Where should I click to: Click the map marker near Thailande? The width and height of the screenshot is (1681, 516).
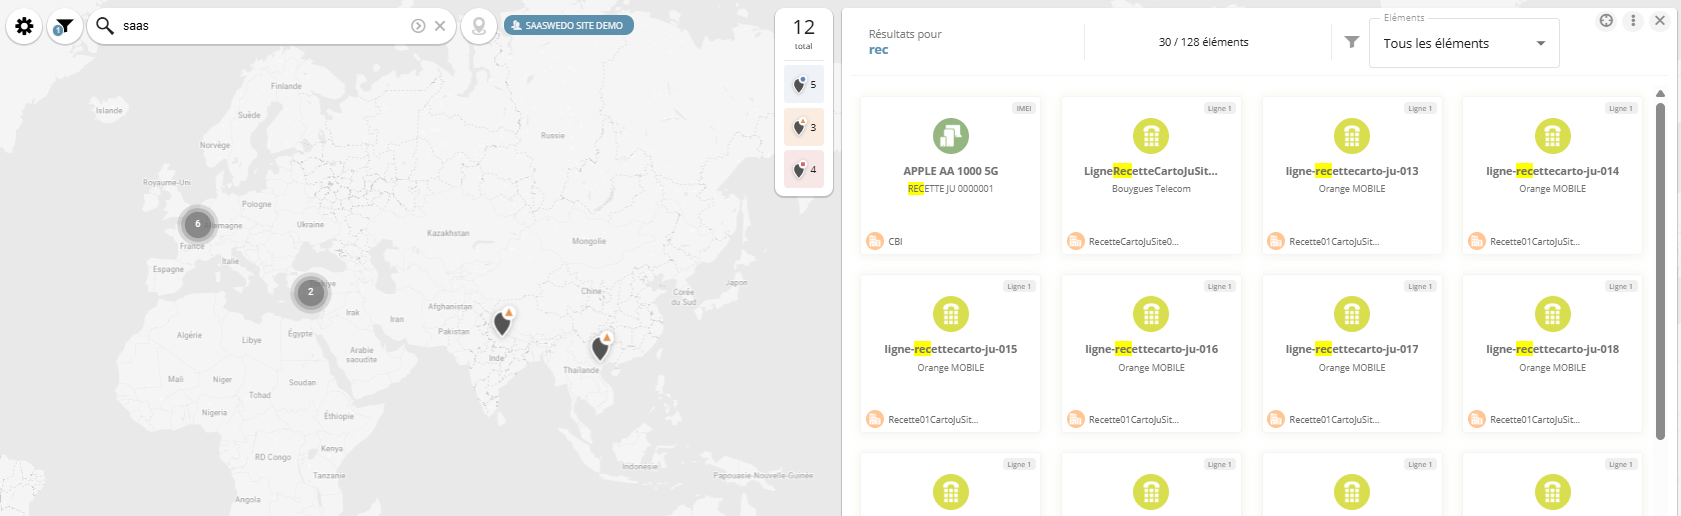coord(600,348)
